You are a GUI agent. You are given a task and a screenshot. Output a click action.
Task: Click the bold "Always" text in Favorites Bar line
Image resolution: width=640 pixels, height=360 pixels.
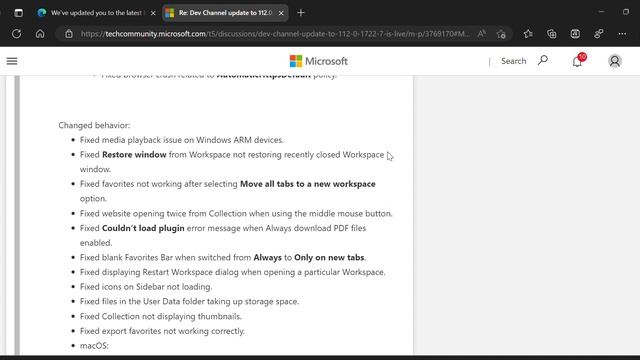pos(267,258)
